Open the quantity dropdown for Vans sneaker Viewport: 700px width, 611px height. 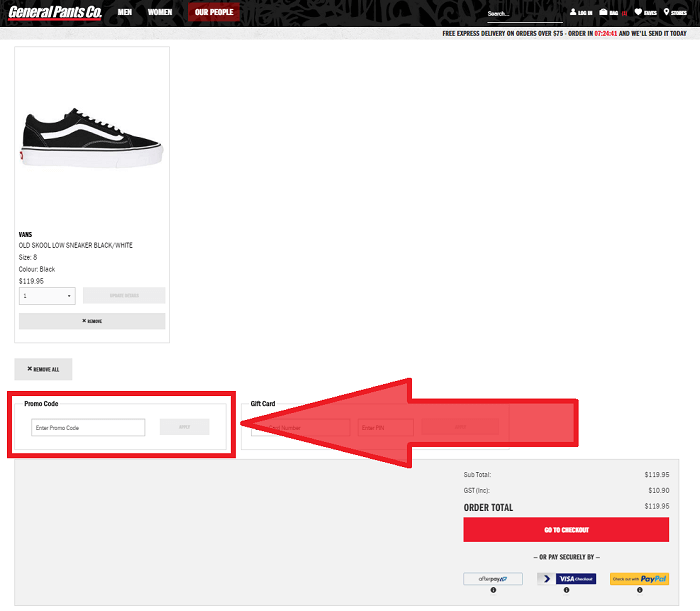(x=47, y=296)
